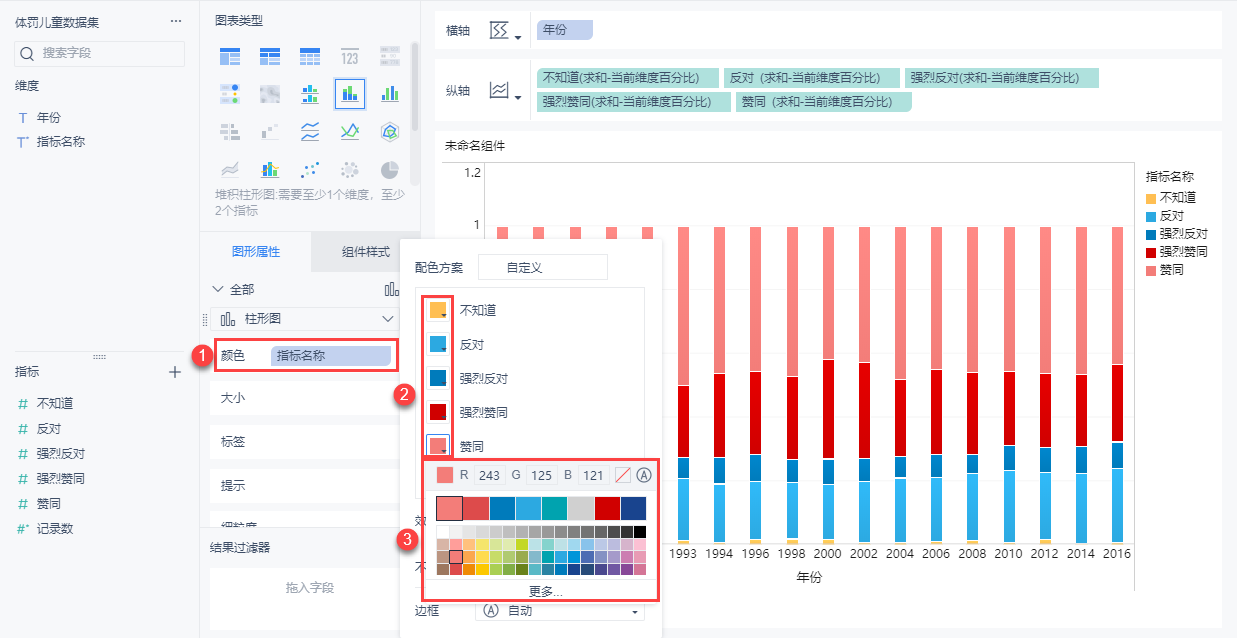Select 年份 dimension field
The image size is (1237, 638).
[48, 117]
